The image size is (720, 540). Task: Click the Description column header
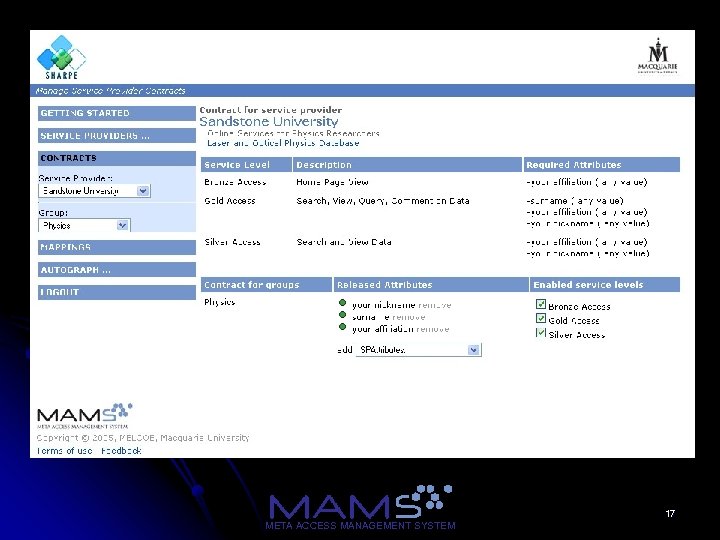tap(407, 165)
